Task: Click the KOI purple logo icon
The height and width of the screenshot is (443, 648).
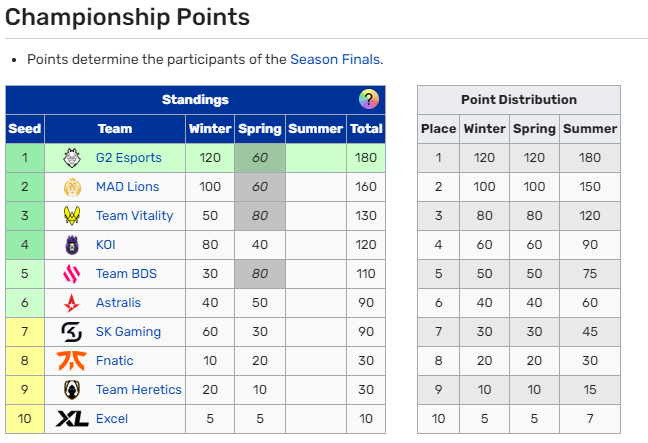Action: pyautogui.click(x=72, y=245)
